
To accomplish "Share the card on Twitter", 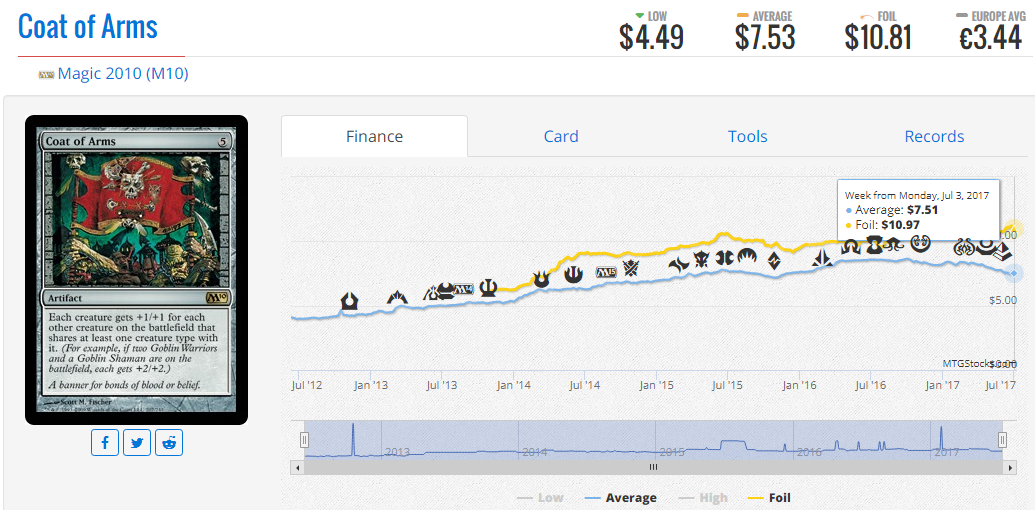I will pos(137,442).
